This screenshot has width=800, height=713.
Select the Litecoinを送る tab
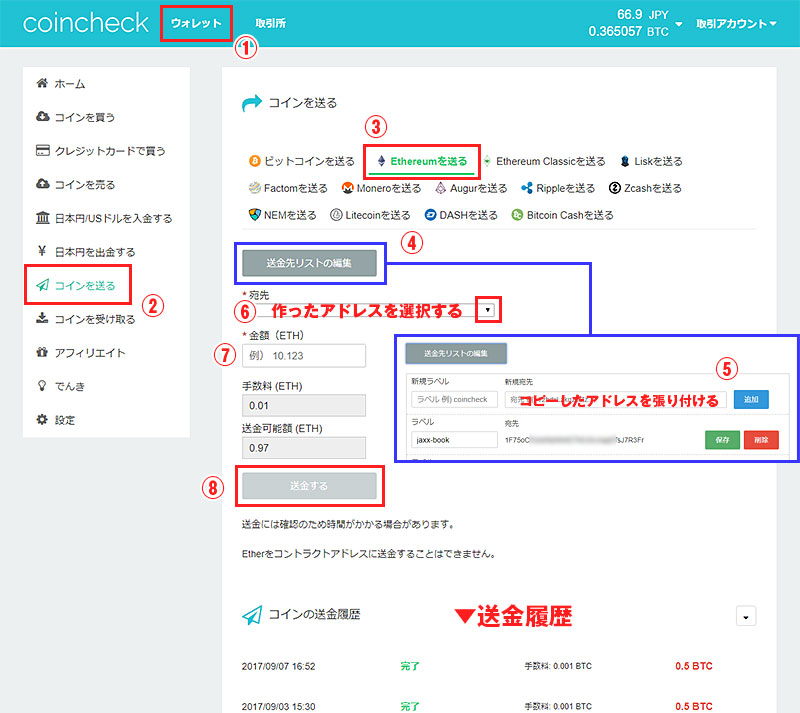(x=370, y=215)
